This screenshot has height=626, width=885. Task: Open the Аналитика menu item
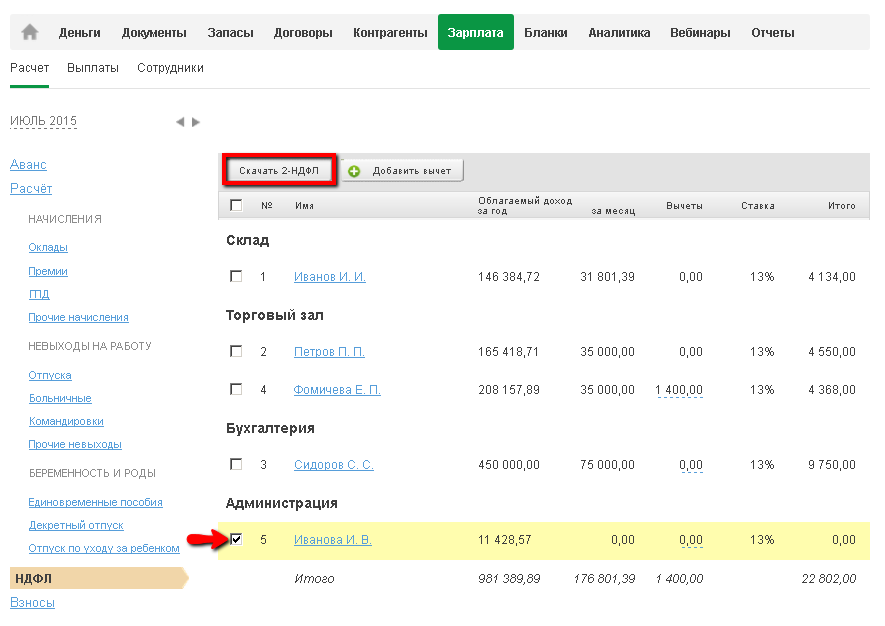[619, 33]
